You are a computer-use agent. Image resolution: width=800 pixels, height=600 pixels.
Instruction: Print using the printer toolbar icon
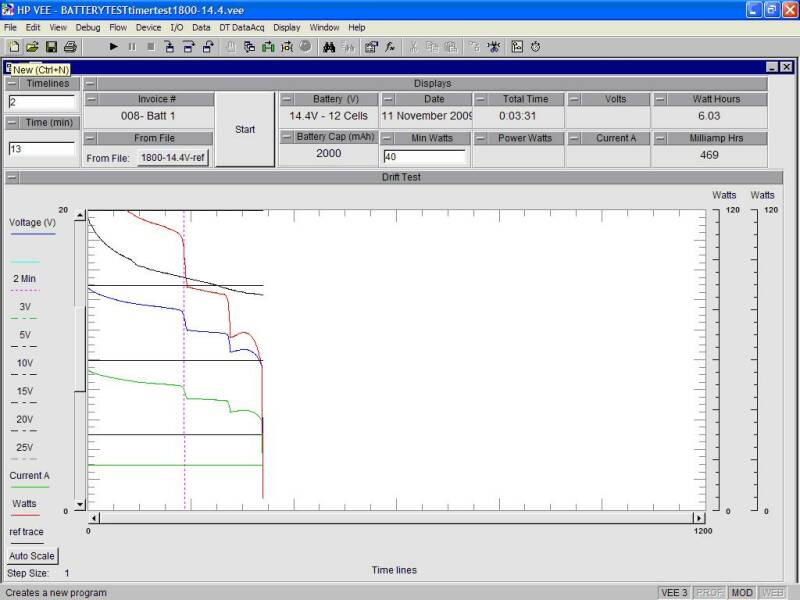[70, 47]
